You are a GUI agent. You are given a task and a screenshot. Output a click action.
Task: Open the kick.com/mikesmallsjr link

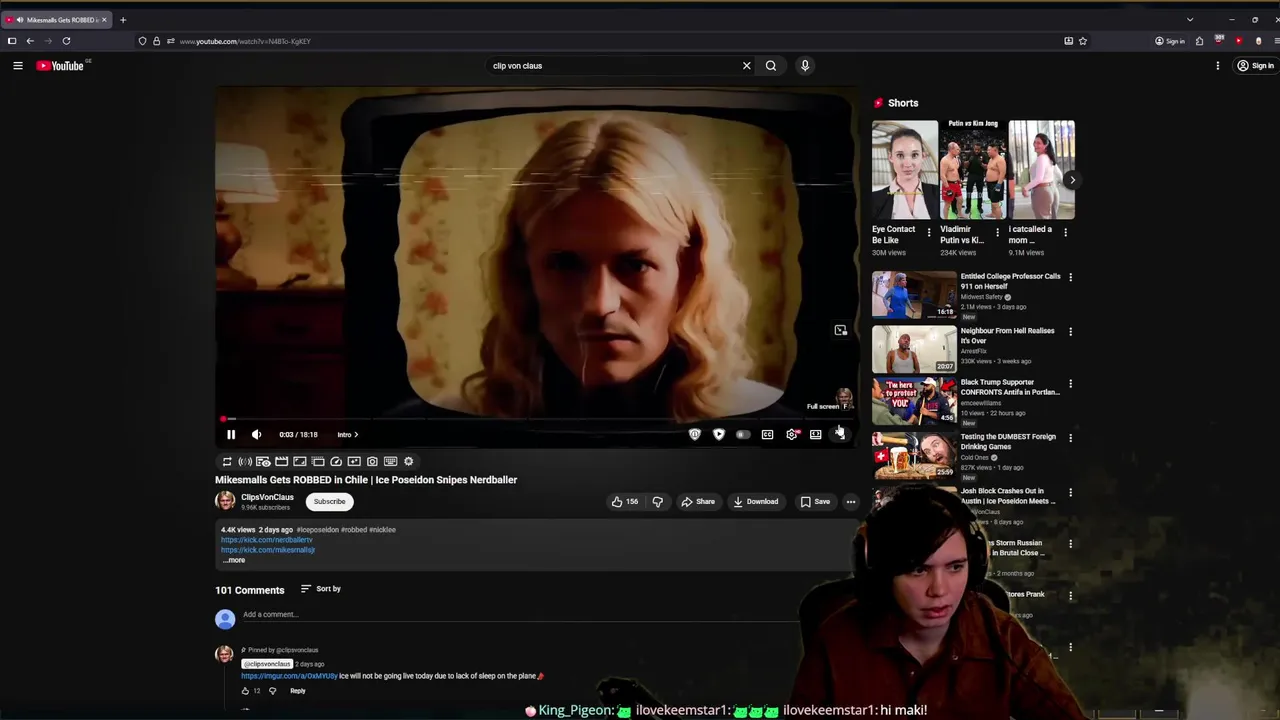coord(268,550)
